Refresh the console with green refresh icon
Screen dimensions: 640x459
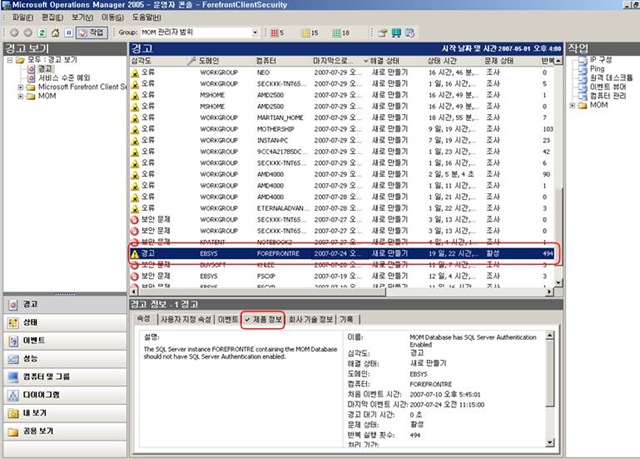pyautogui.click(x=42, y=33)
